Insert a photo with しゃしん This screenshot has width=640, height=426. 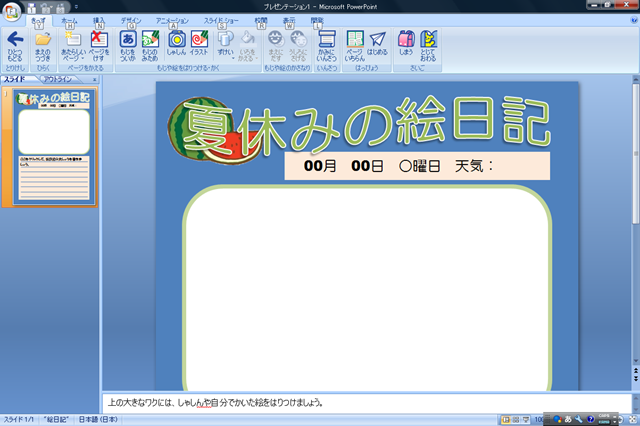(176, 43)
